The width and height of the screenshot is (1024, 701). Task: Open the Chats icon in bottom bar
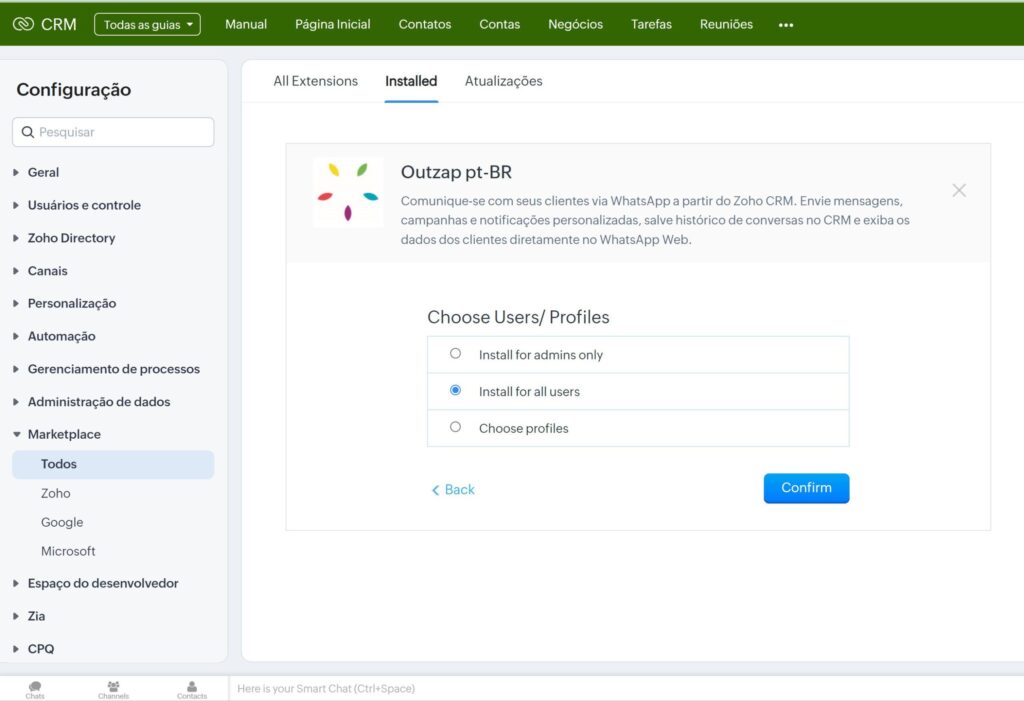35,689
